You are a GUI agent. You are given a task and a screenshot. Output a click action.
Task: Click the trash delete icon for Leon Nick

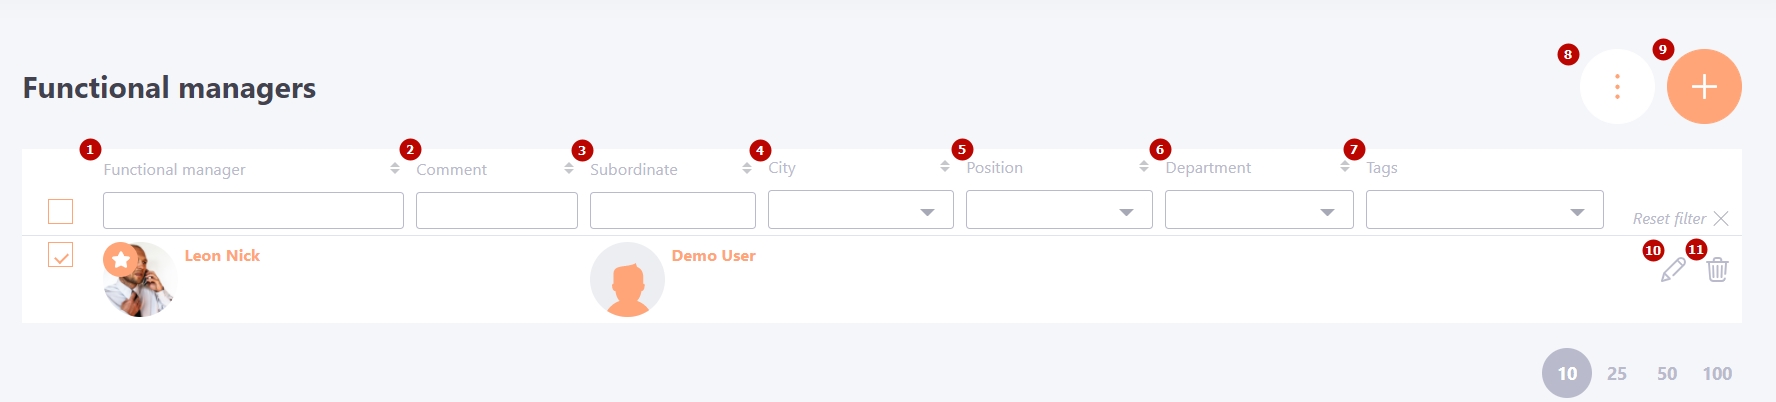pos(1717,269)
